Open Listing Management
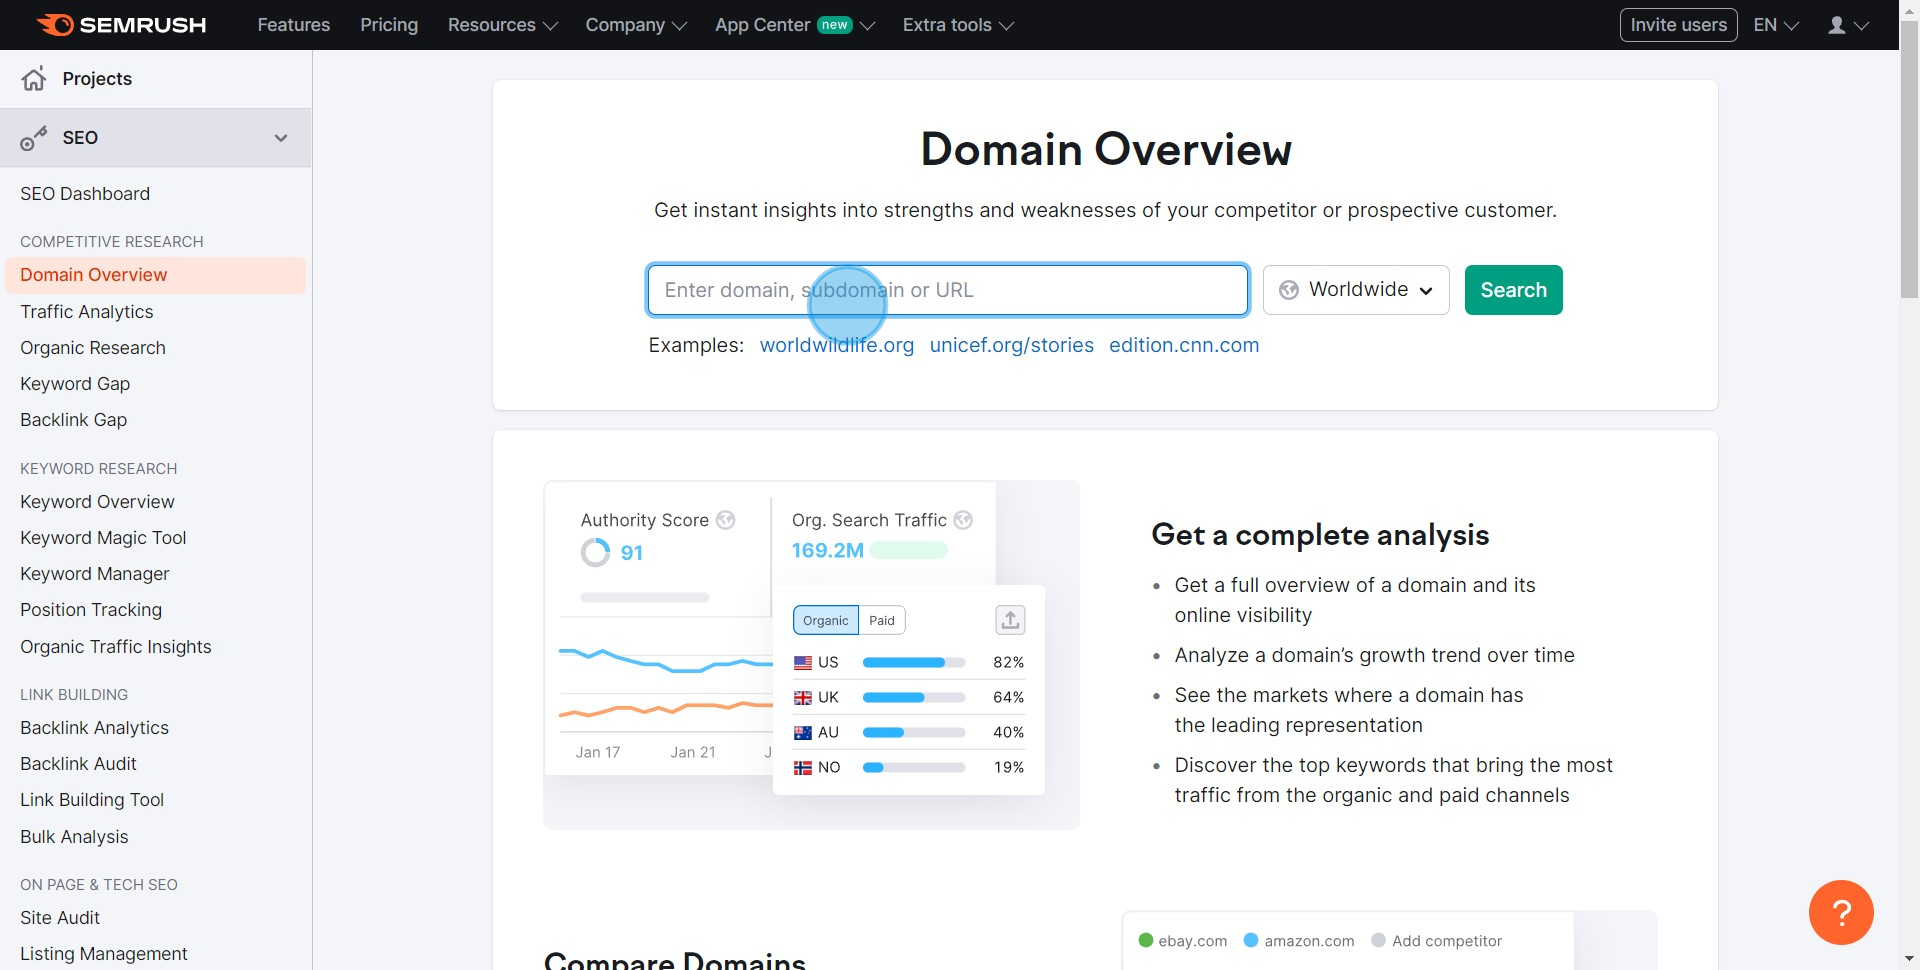The image size is (1920, 970). [104, 954]
